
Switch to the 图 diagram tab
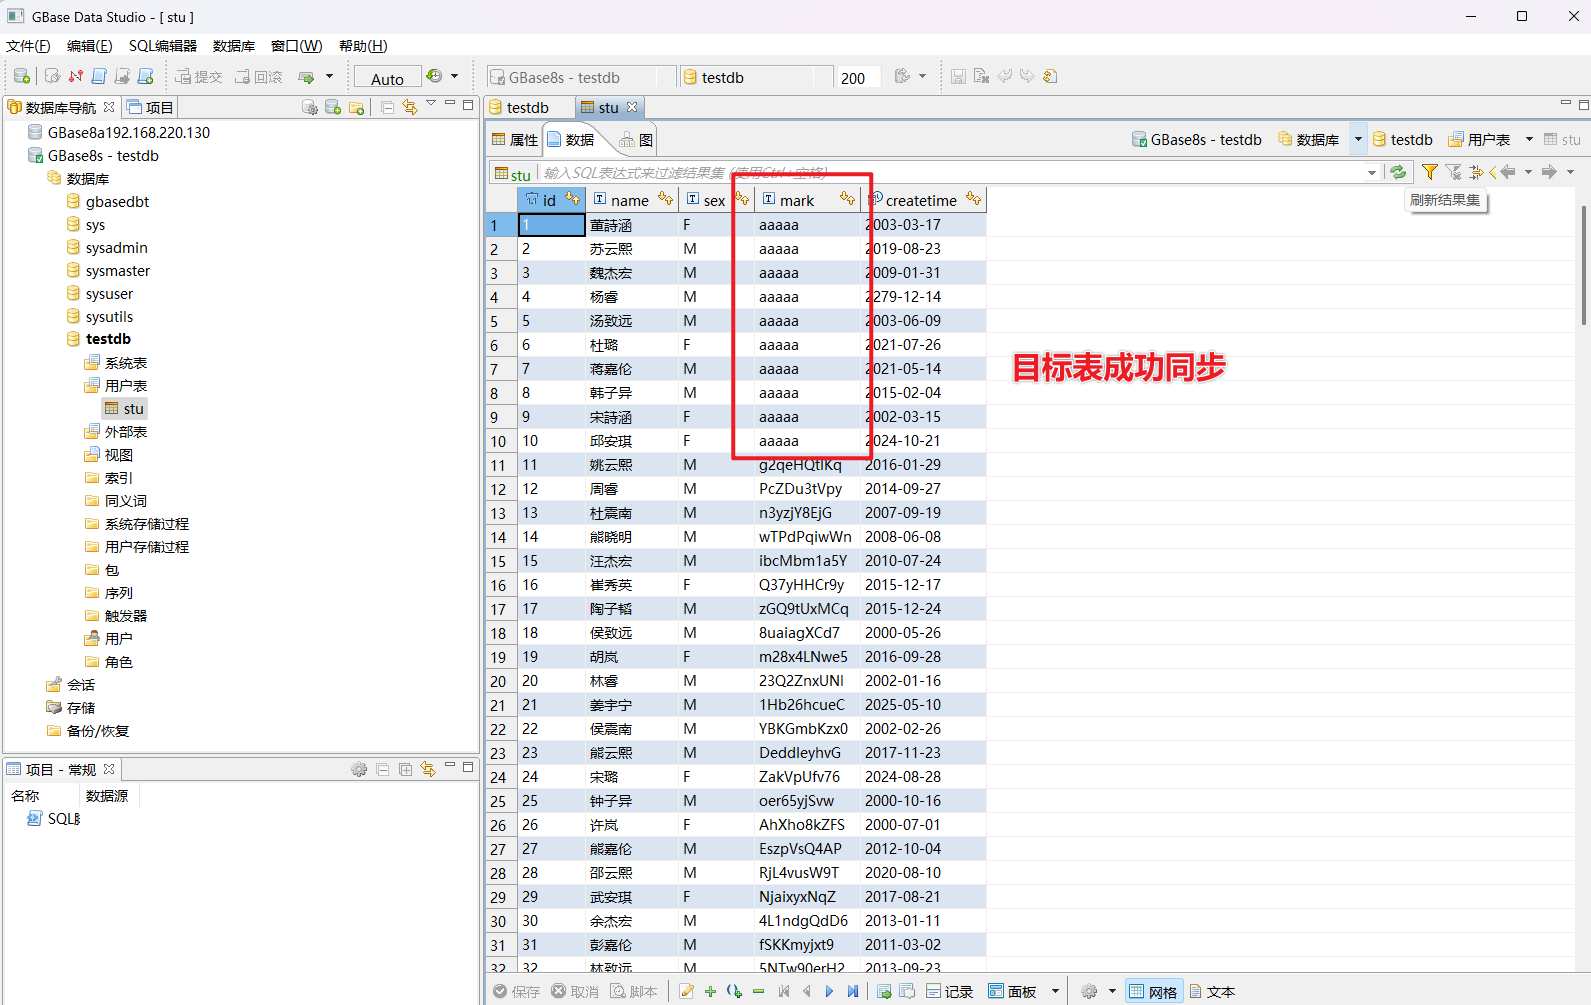[636, 140]
